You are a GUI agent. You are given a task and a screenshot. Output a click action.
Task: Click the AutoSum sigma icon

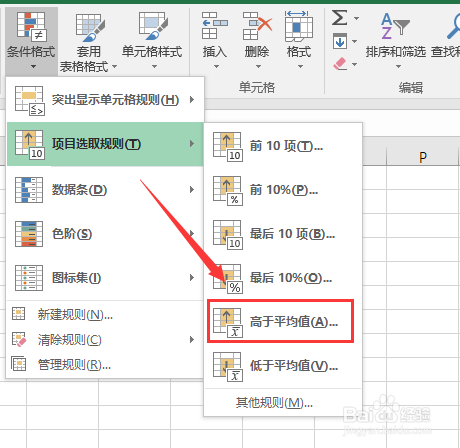click(x=339, y=17)
